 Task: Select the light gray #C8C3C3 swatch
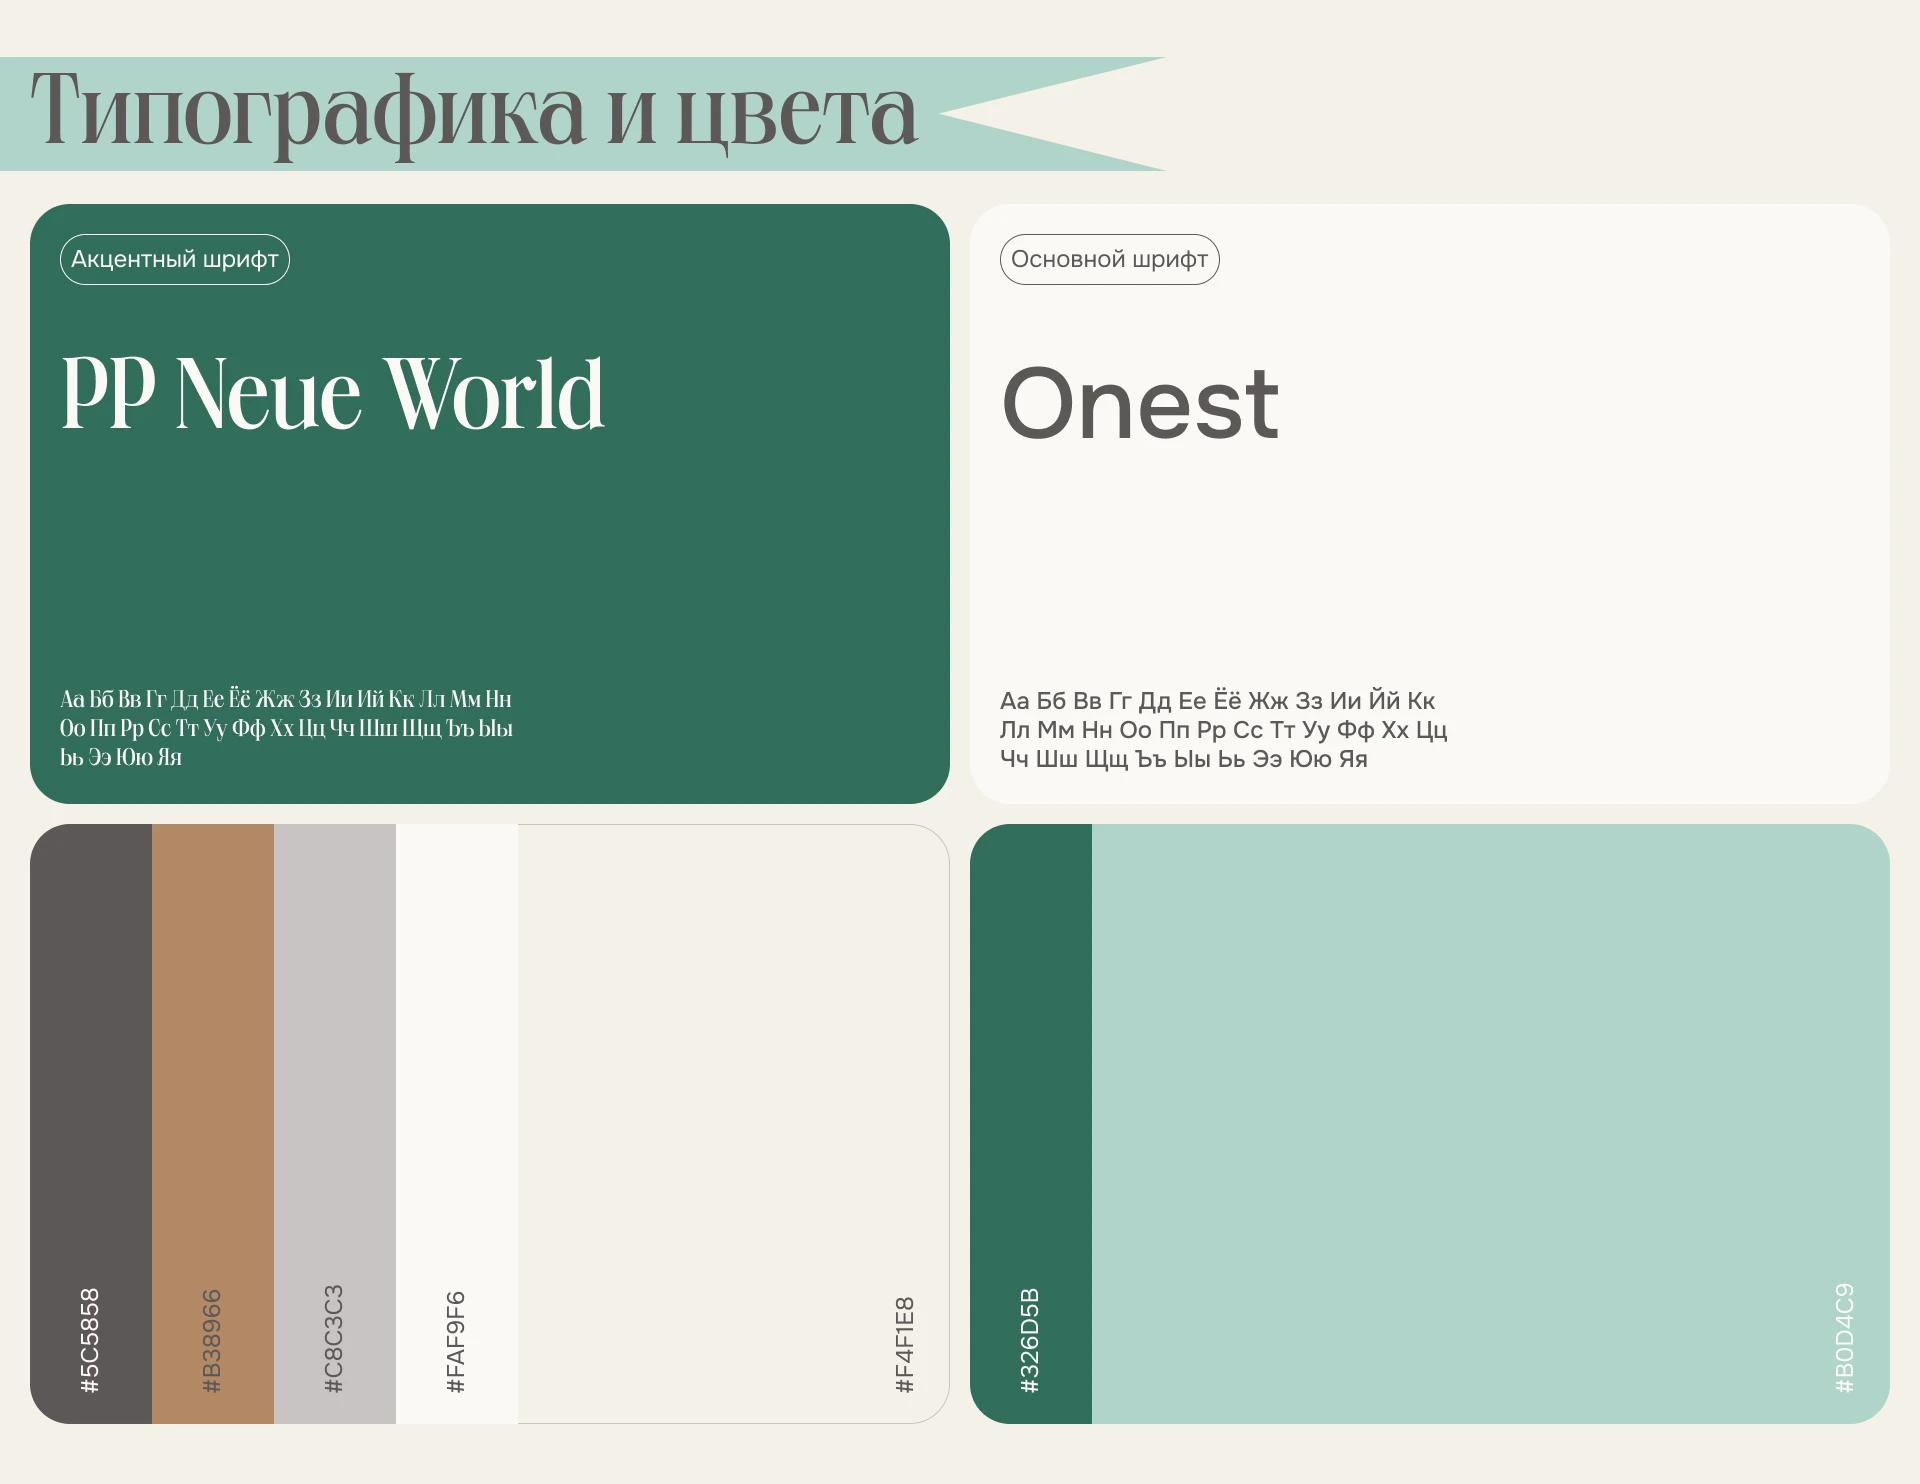coord(335,1124)
